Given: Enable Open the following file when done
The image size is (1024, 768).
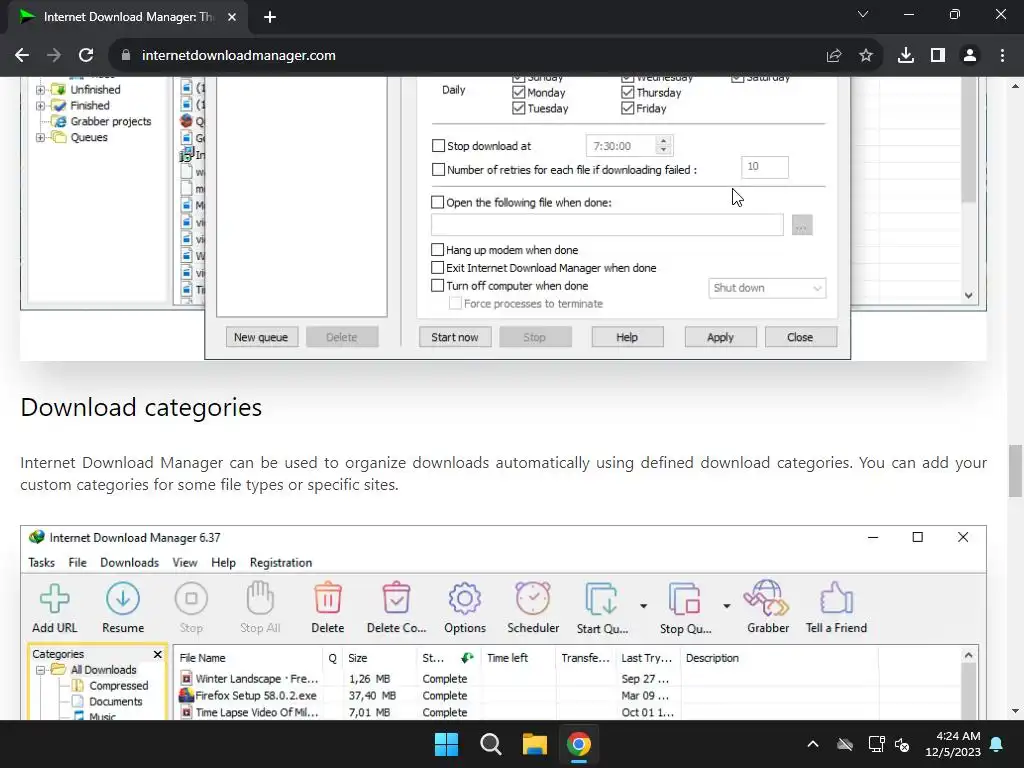Looking at the screenshot, I should click(438, 202).
